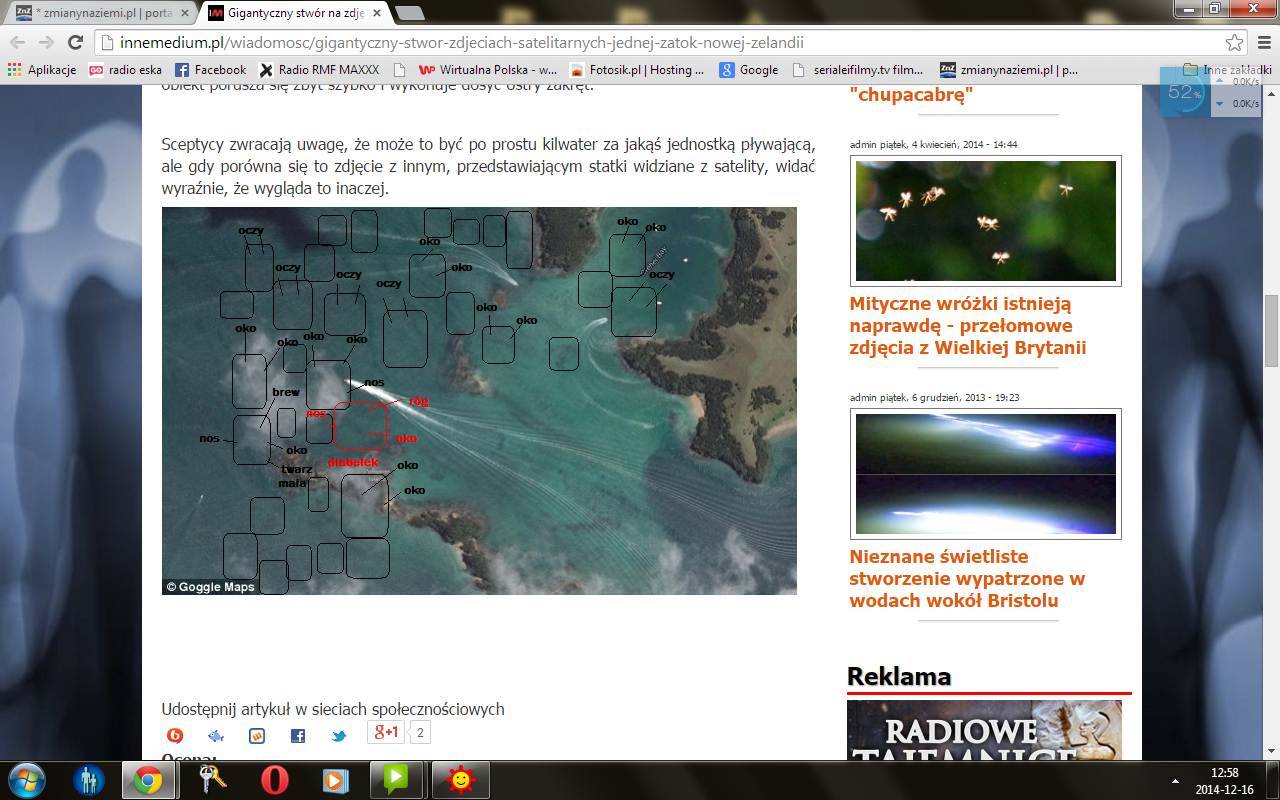Open the fairies article thumbnail image
The image size is (1280, 800).
coord(985,221)
